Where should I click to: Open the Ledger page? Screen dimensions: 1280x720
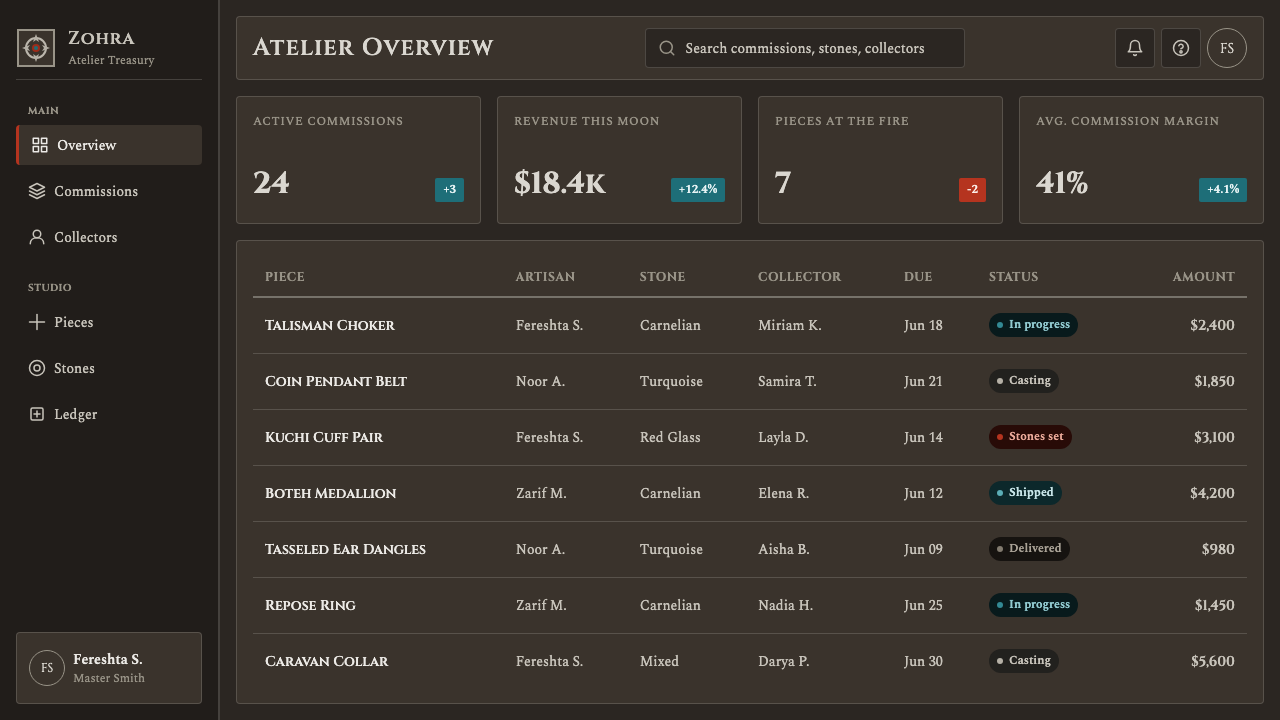[109, 414]
